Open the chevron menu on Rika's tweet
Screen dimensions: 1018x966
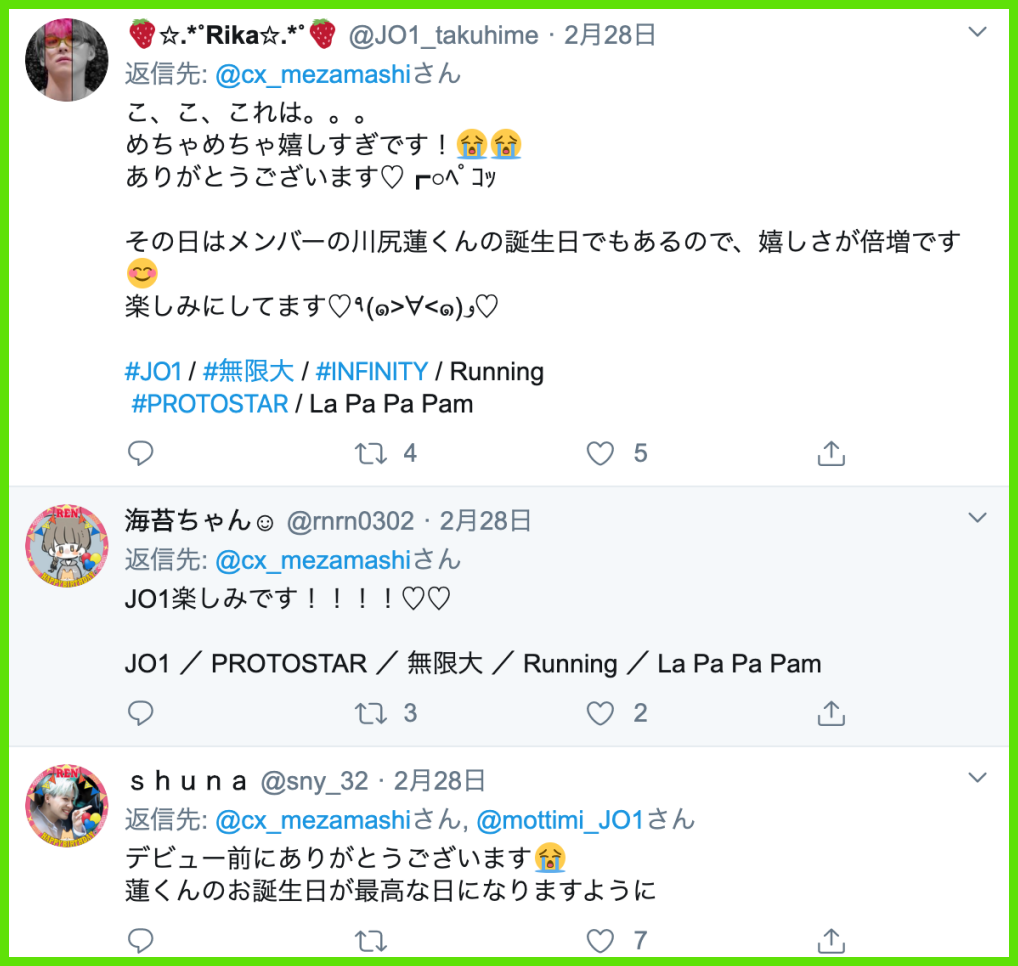pos(977,31)
